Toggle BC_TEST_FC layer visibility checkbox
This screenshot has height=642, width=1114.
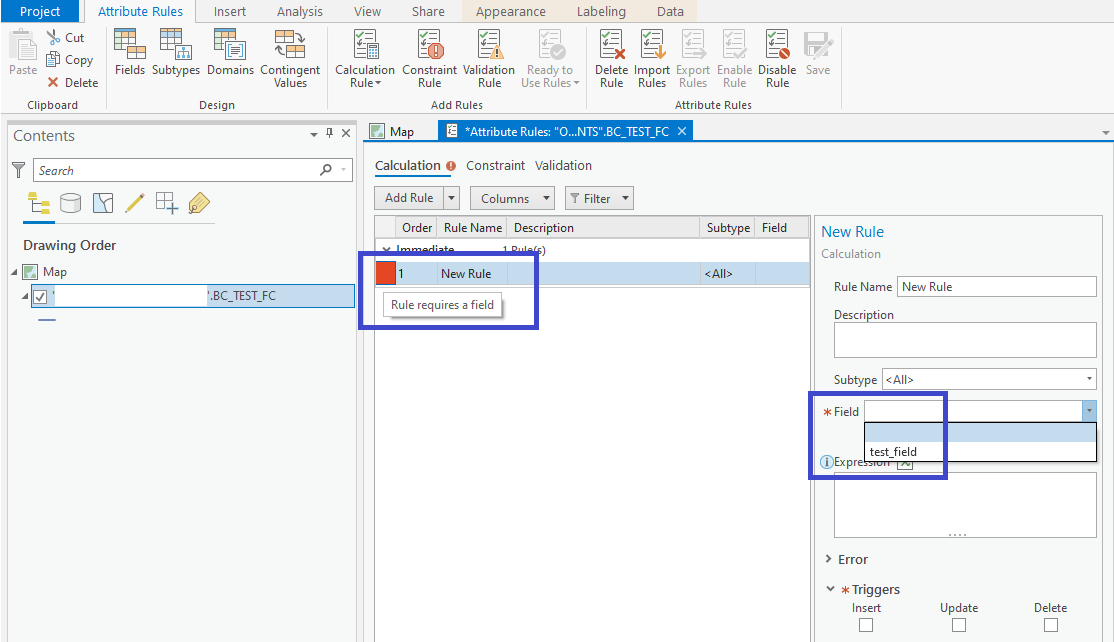coord(40,296)
